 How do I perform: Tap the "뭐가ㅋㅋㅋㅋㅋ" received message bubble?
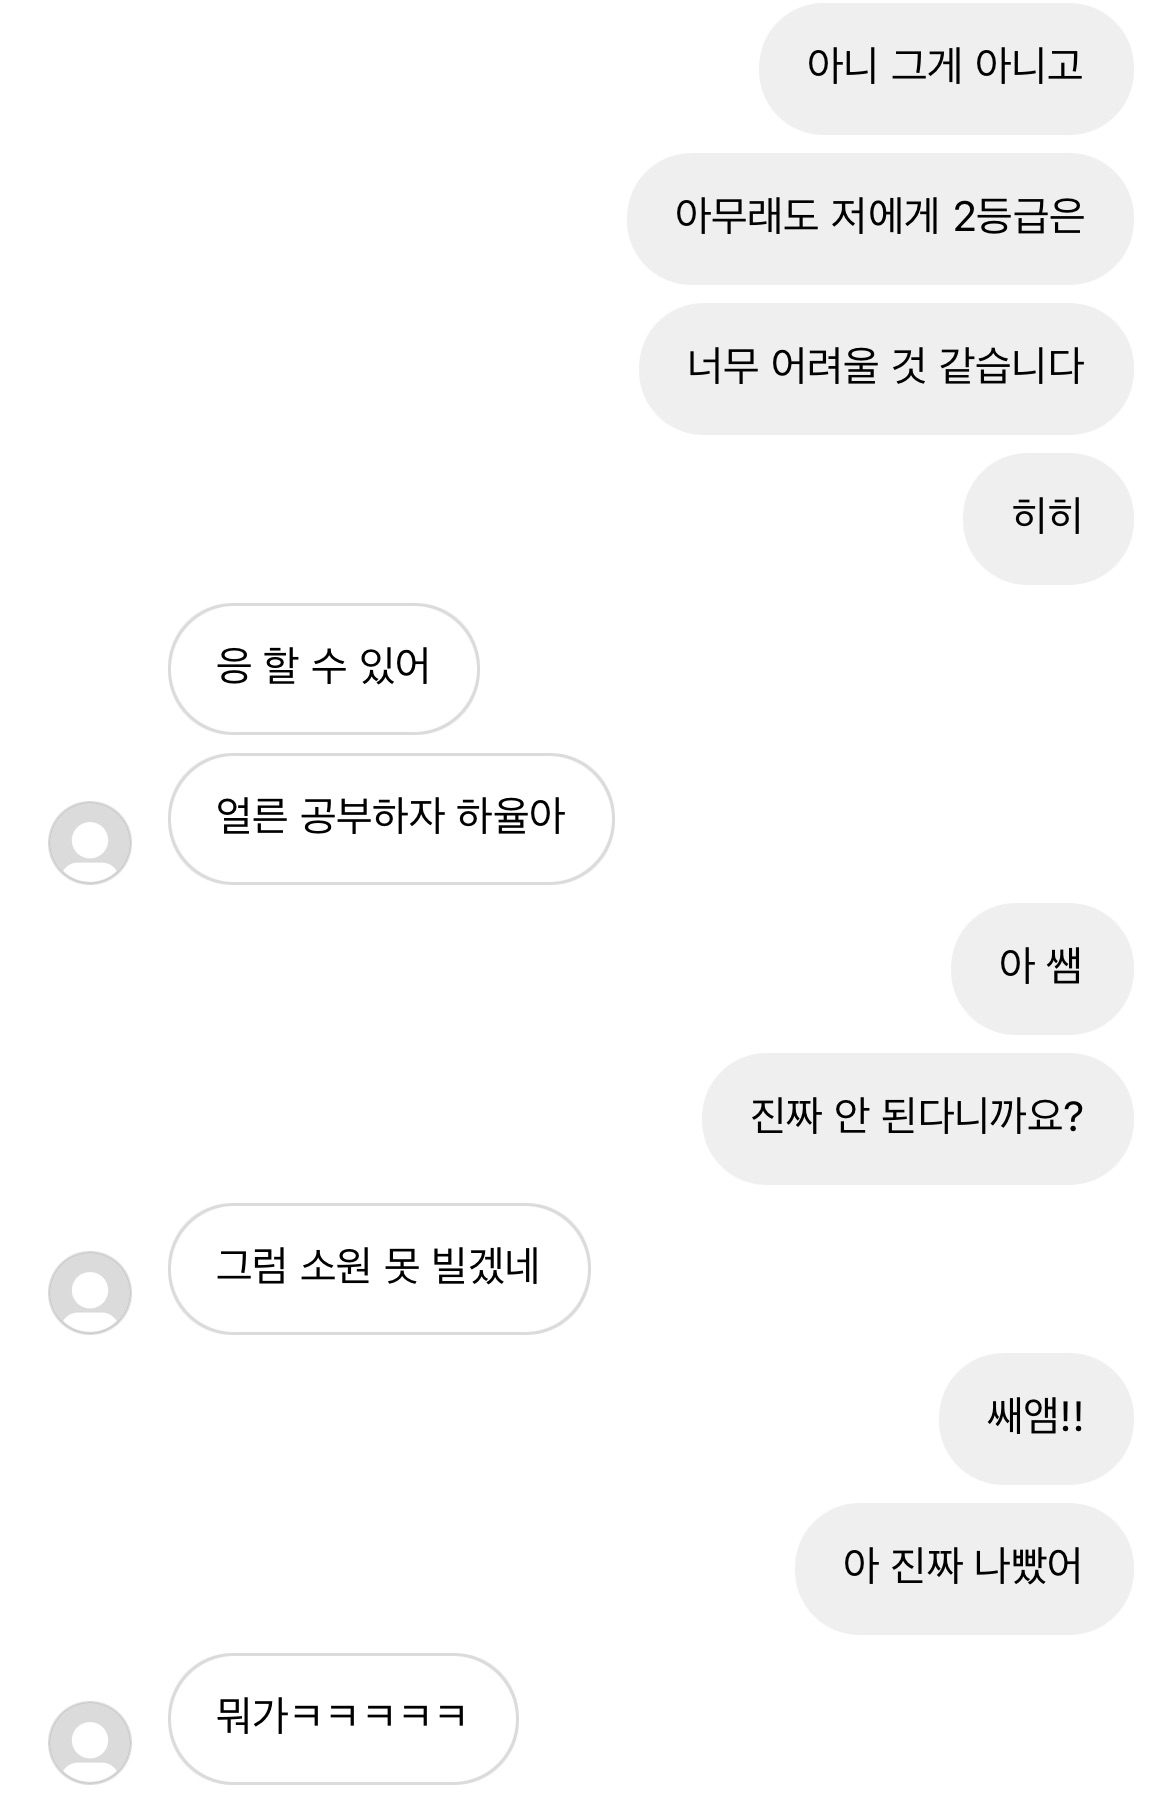point(342,1718)
